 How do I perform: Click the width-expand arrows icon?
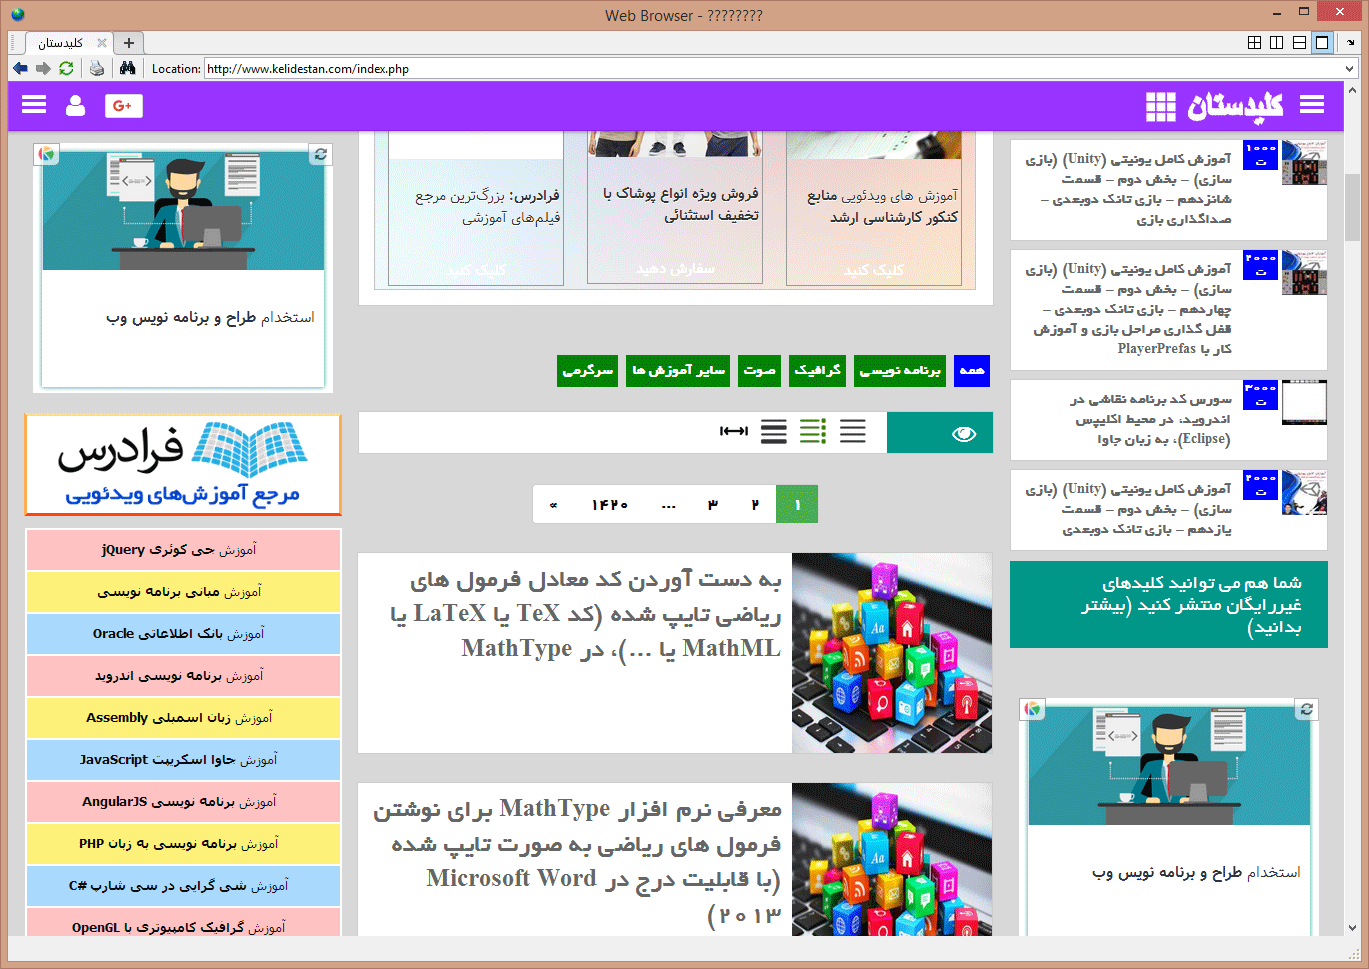(x=734, y=431)
